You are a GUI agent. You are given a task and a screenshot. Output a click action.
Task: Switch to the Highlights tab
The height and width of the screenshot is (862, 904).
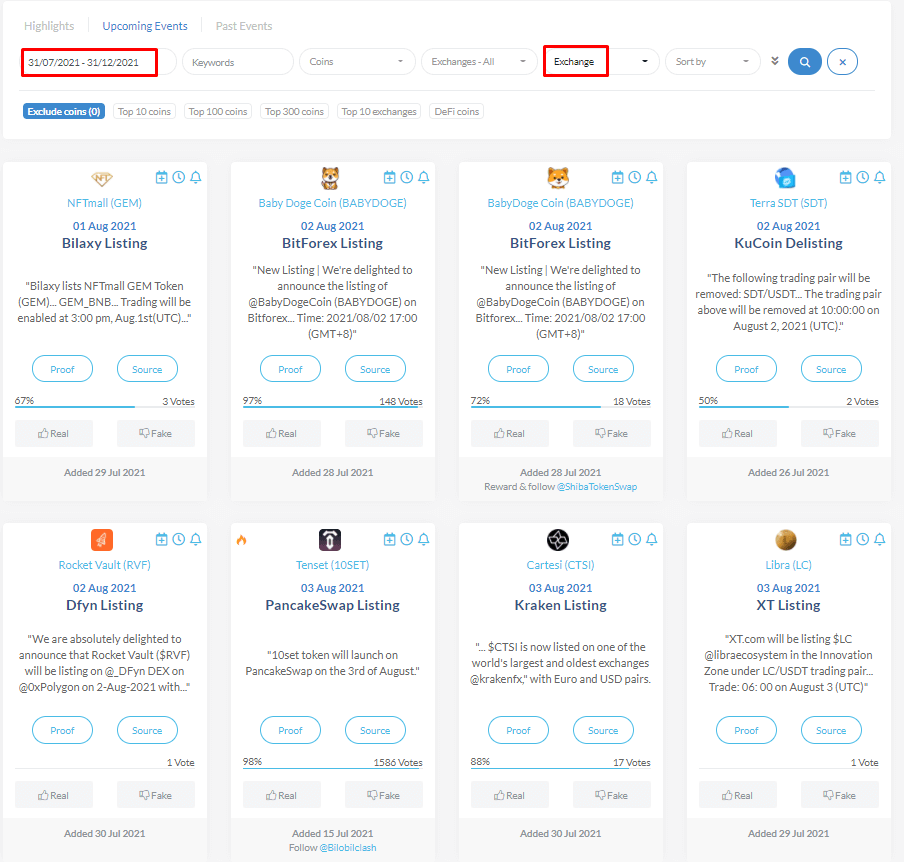click(x=49, y=26)
